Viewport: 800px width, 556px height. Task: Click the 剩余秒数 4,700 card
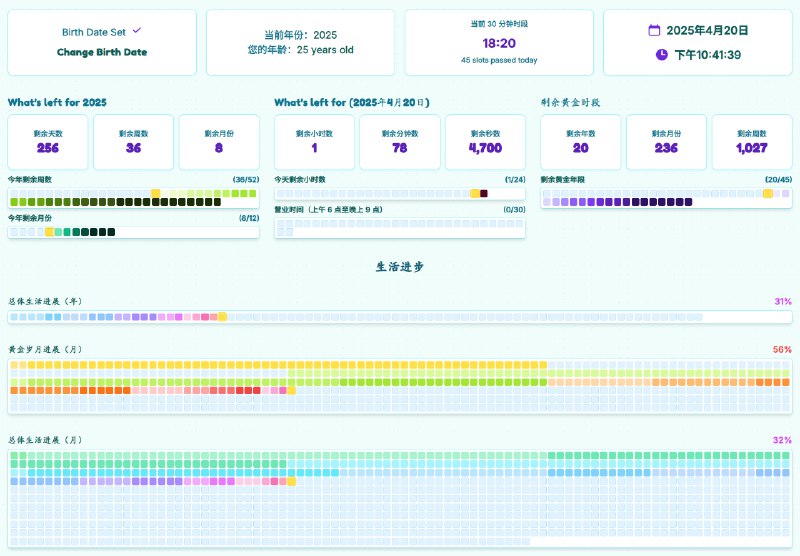tap(485, 141)
